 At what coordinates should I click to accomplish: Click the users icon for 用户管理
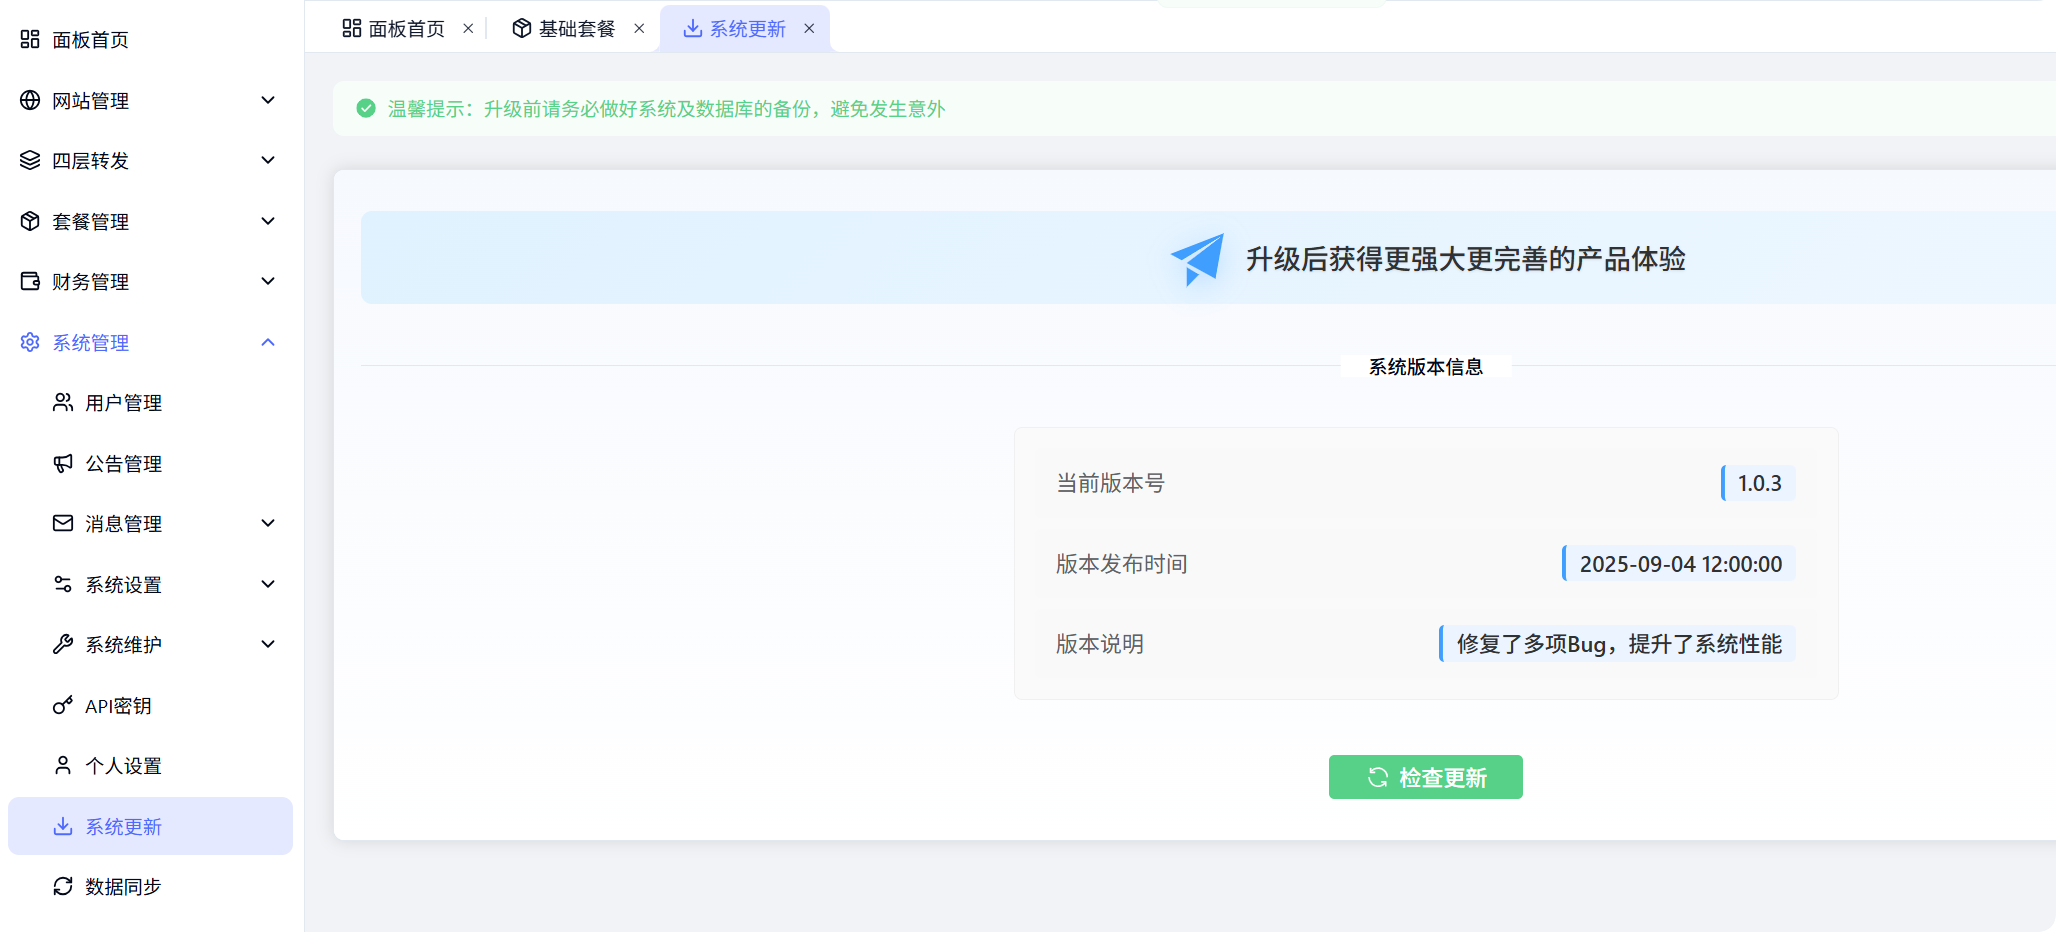63,402
